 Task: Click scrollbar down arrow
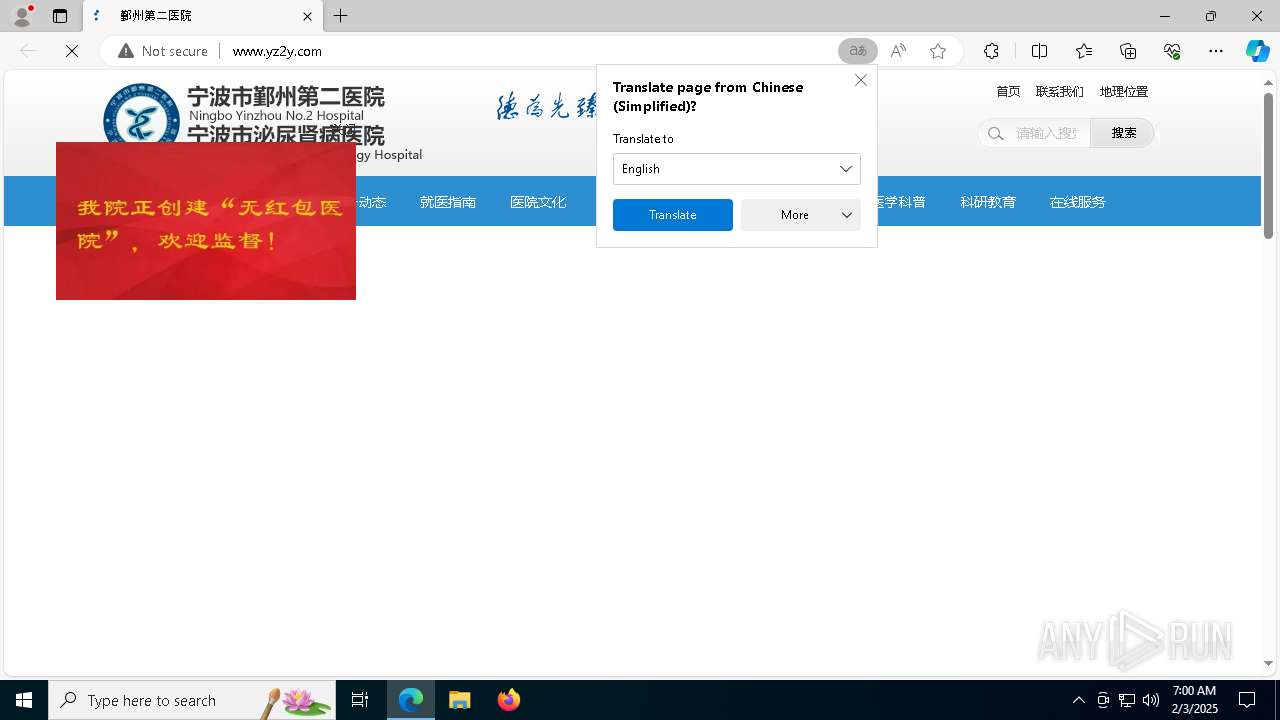tap(1268, 663)
